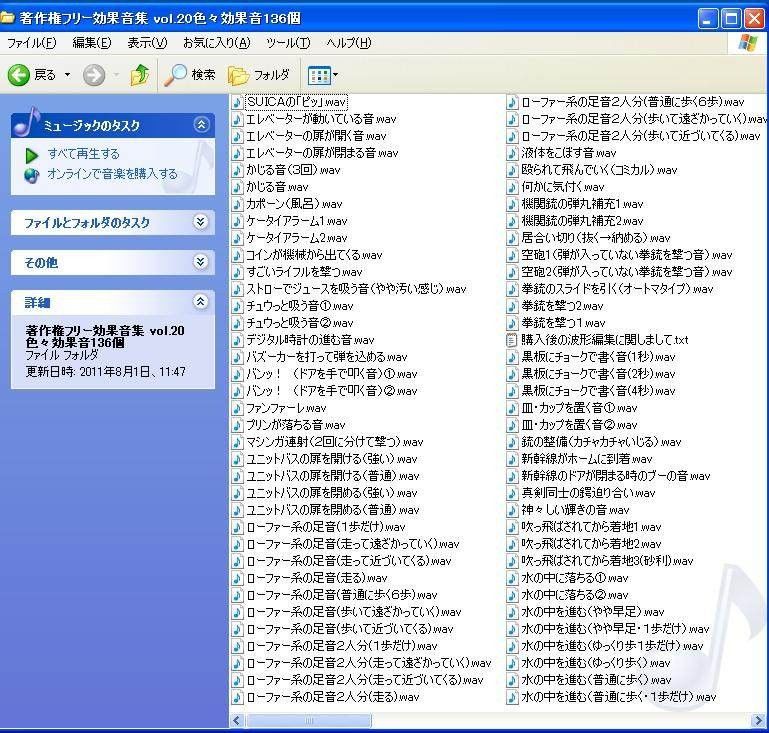Open the Views dropdown arrow

pyautogui.click(x=335, y=76)
